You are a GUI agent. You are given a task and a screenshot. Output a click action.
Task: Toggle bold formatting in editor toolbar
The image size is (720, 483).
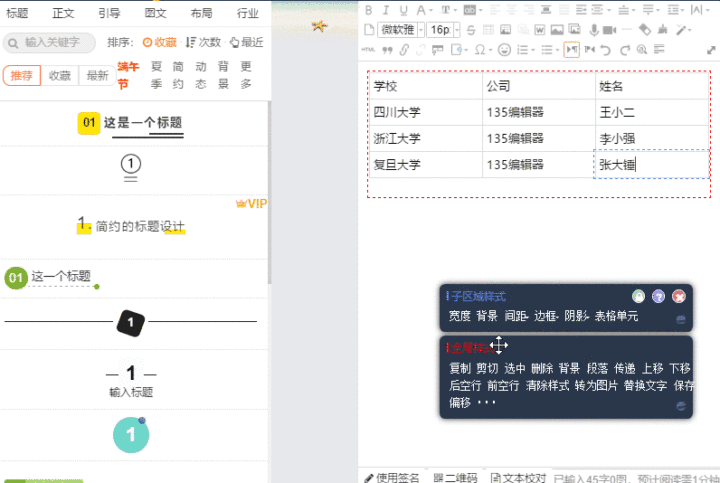click(368, 10)
